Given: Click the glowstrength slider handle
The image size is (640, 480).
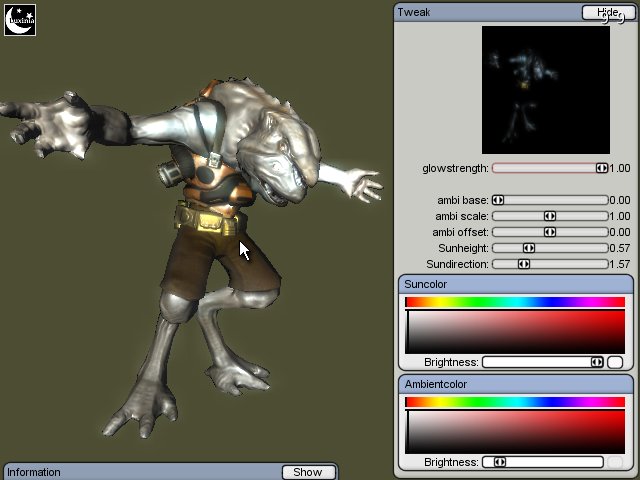Looking at the screenshot, I should (x=601, y=168).
